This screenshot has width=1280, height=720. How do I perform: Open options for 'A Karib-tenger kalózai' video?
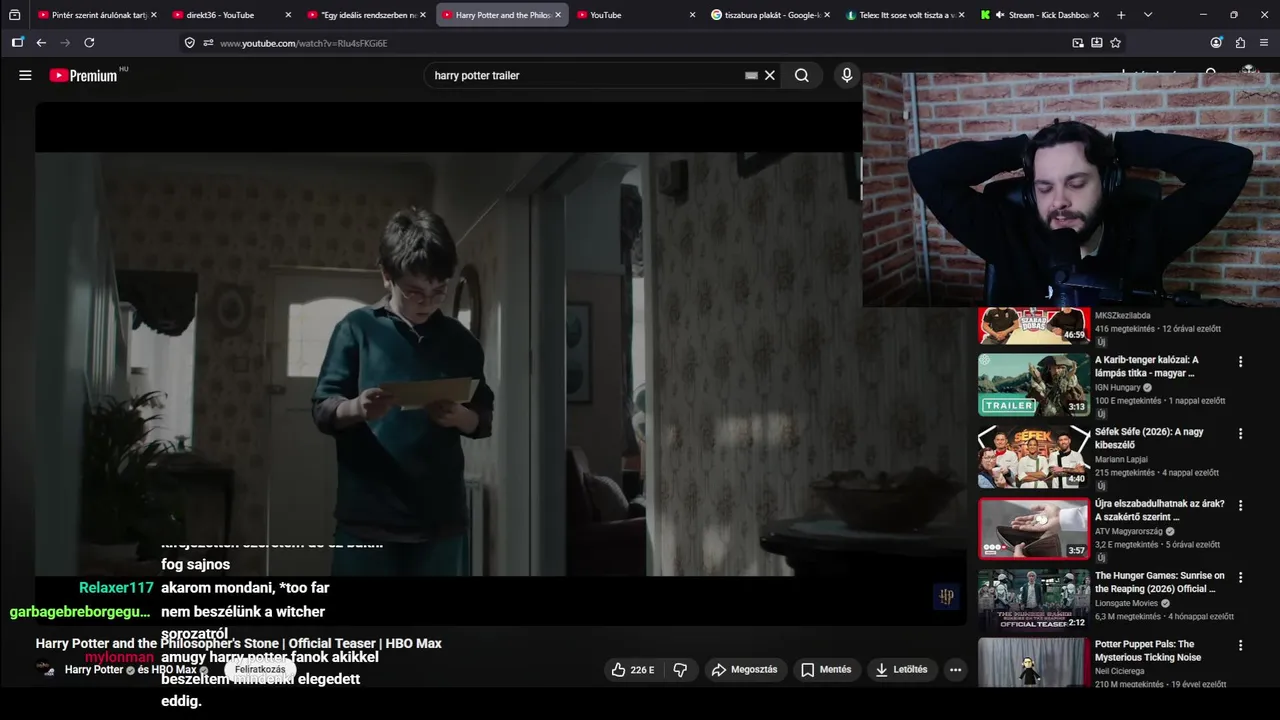[x=1240, y=362]
